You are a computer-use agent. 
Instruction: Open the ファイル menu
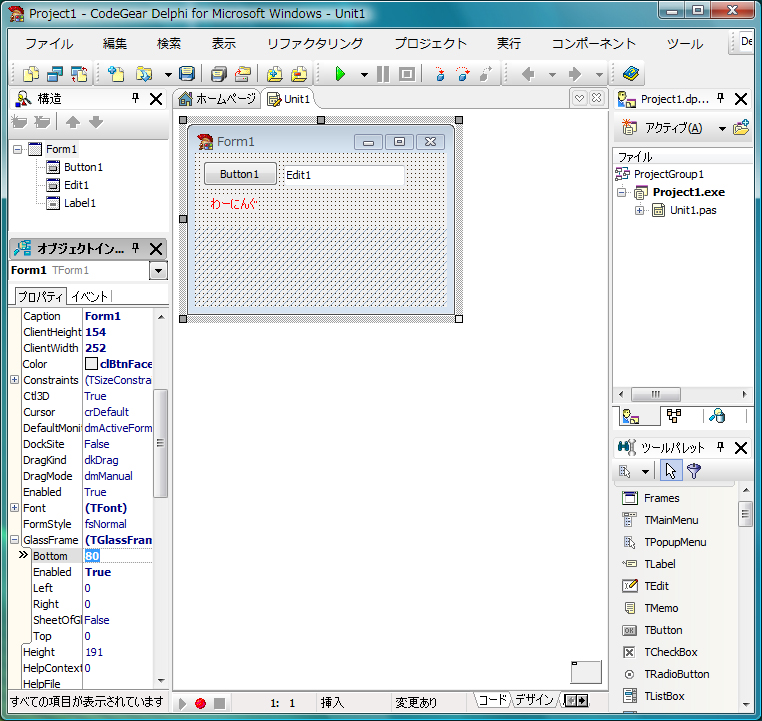49,44
